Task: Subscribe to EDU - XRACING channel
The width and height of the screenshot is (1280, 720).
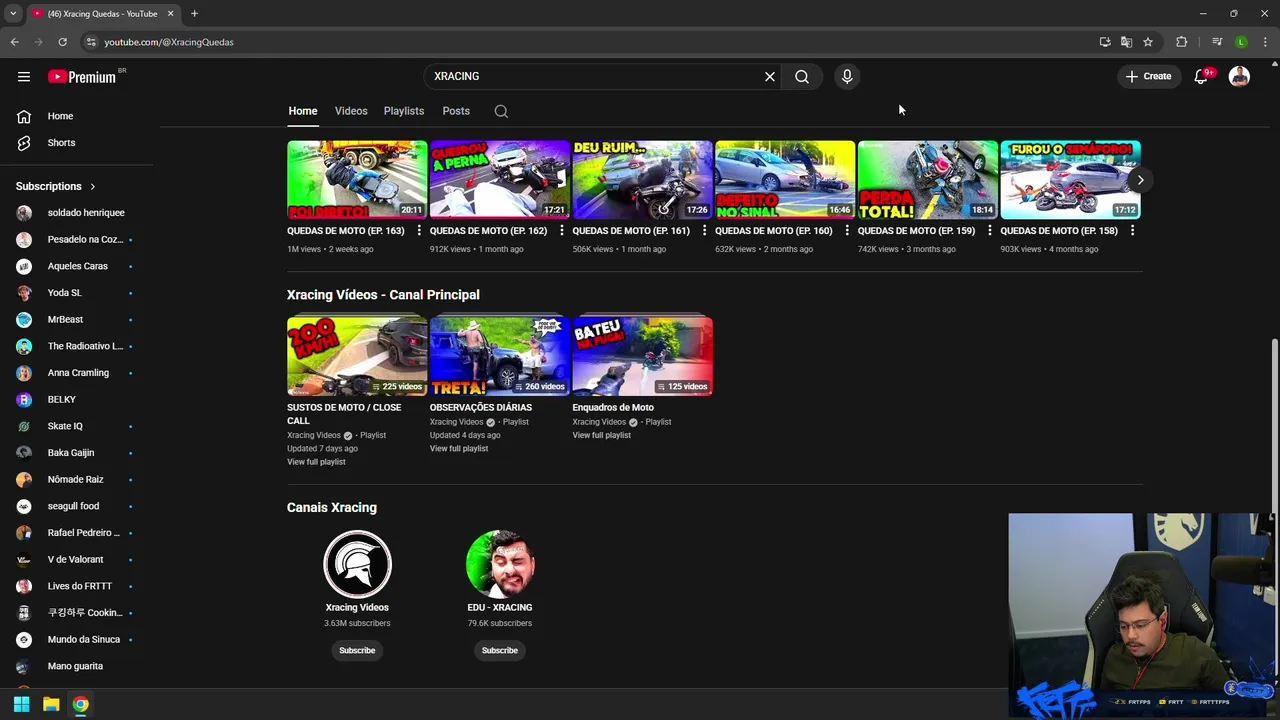Action: pyautogui.click(x=500, y=651)
